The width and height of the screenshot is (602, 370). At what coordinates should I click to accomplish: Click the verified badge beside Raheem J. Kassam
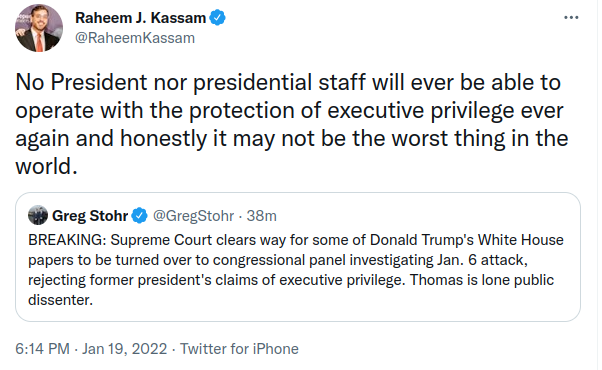pos(217,18)
